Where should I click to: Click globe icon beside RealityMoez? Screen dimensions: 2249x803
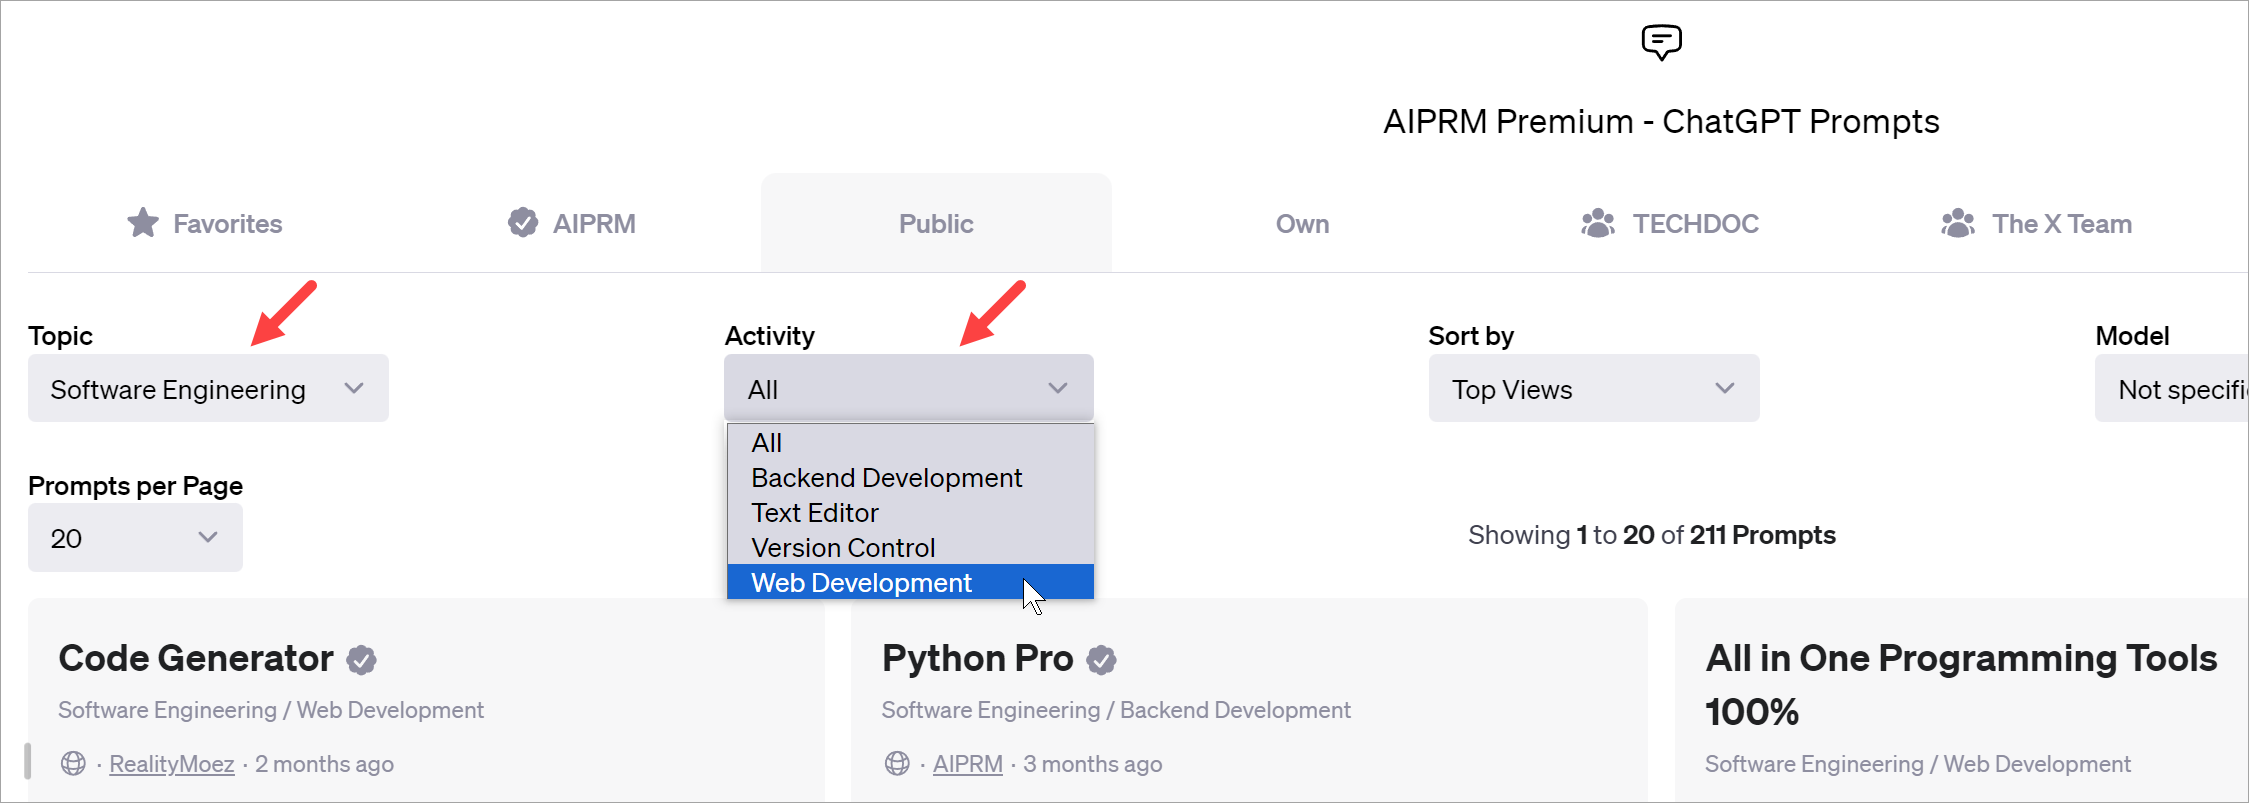(73, 764)
